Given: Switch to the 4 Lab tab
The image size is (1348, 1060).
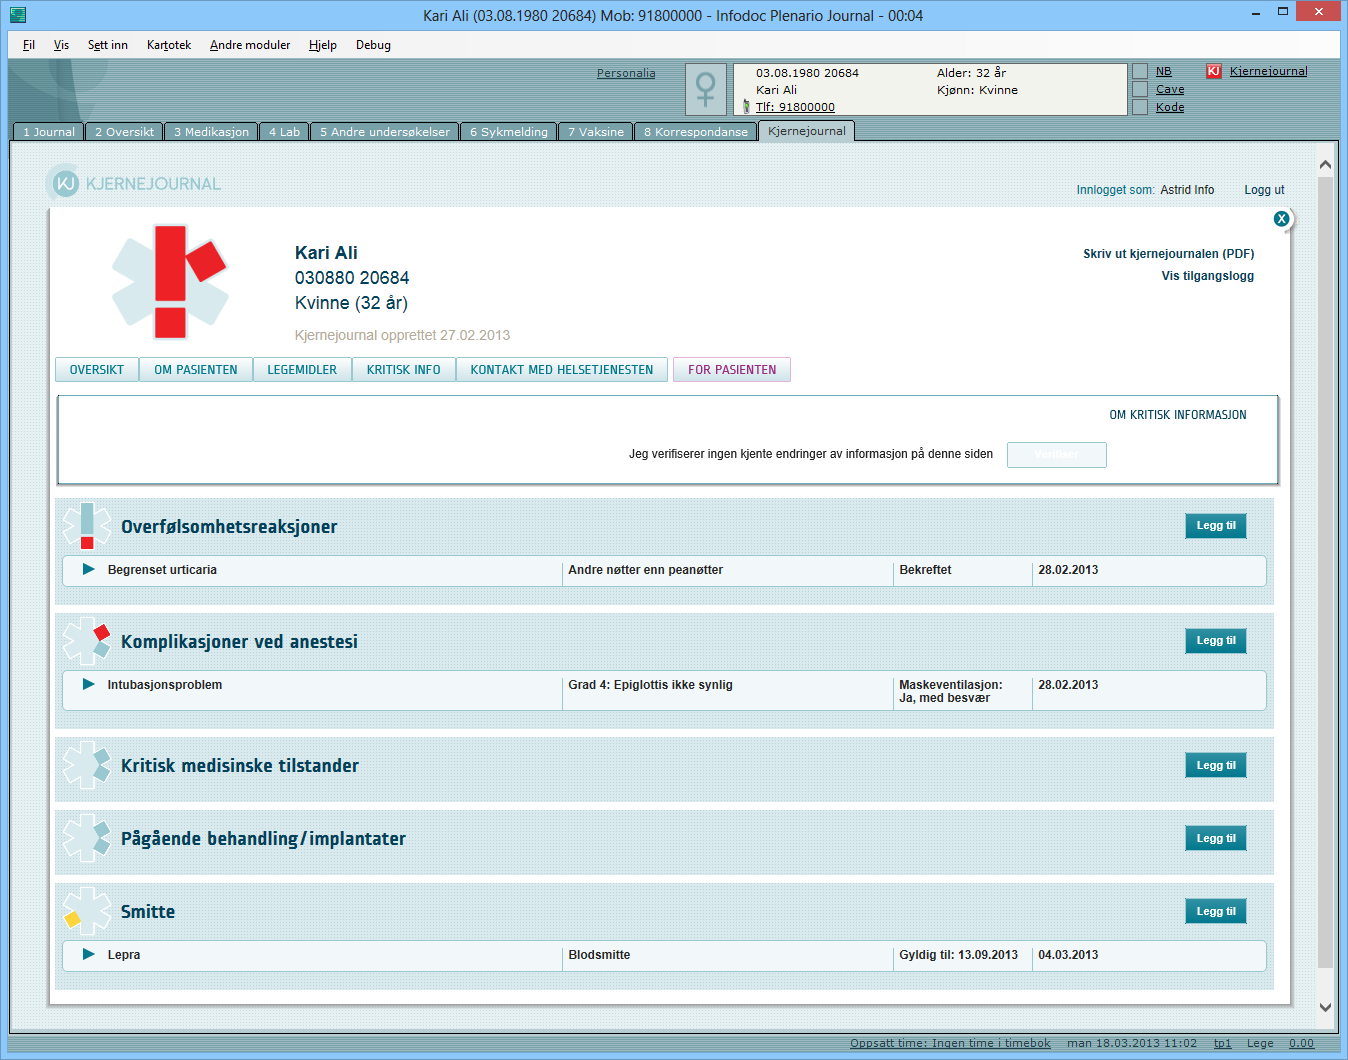Looking at the screenshot, I should click(x=284, y=132).
